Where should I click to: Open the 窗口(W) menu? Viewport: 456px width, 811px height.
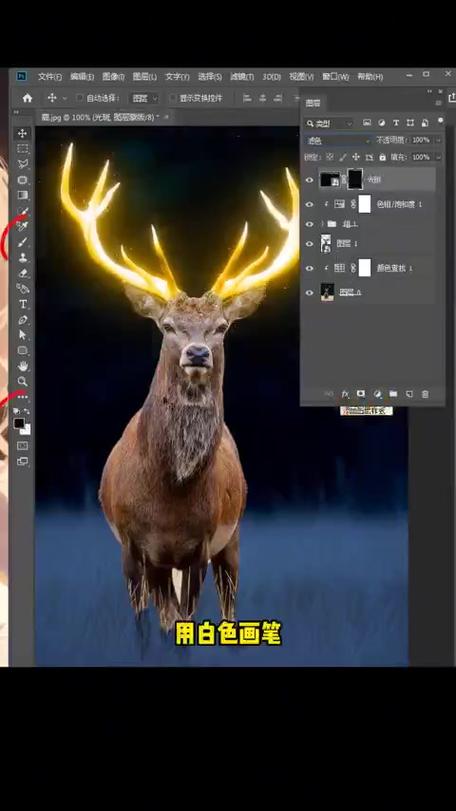pos(336,77)
